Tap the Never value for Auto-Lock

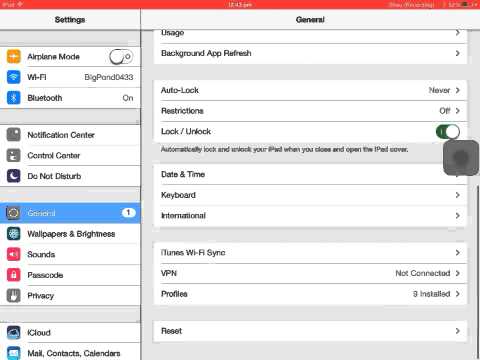[x=439, y=90]
